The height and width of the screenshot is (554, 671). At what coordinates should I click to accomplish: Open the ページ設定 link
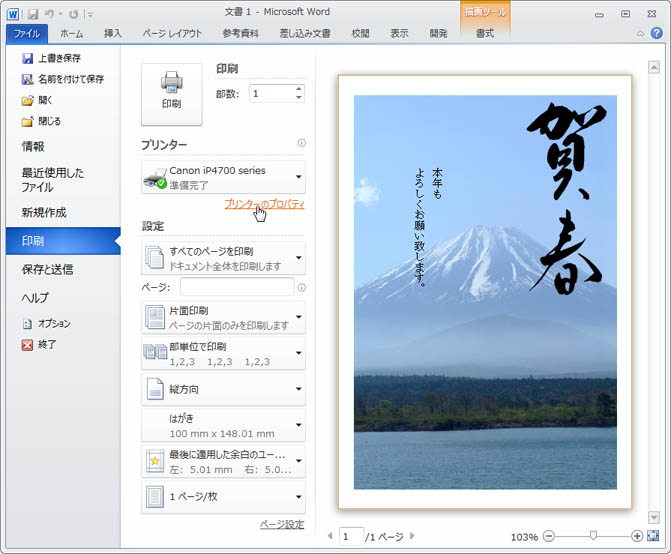281,524
